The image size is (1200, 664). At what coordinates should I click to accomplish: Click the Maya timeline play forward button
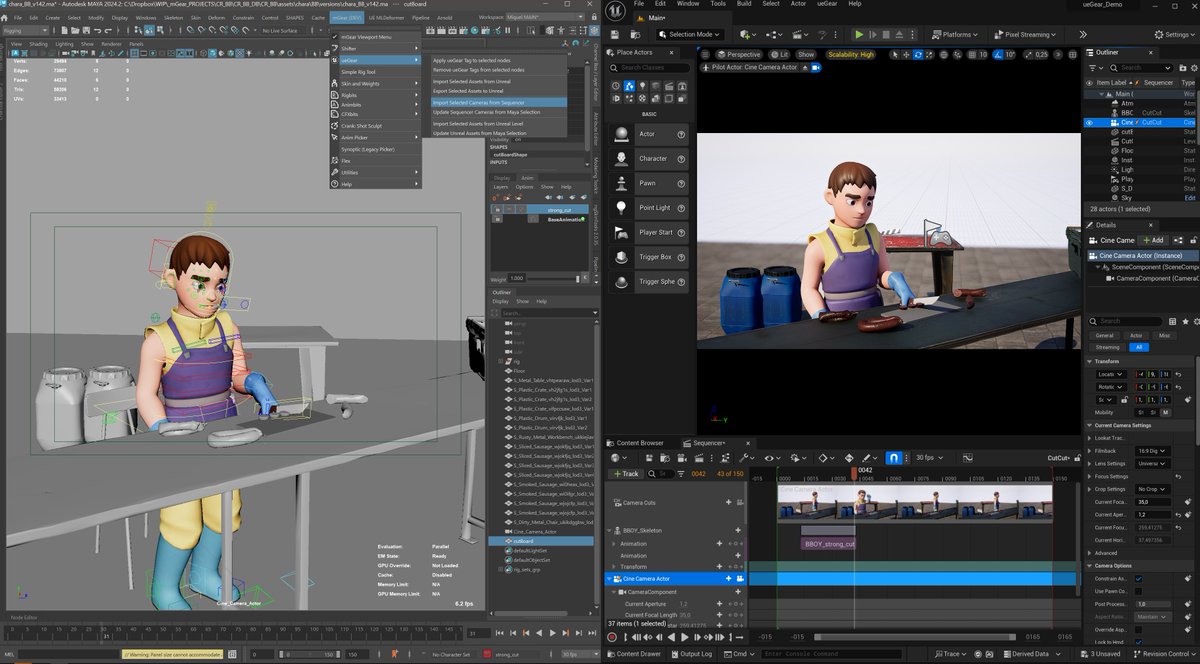(551, 632)
